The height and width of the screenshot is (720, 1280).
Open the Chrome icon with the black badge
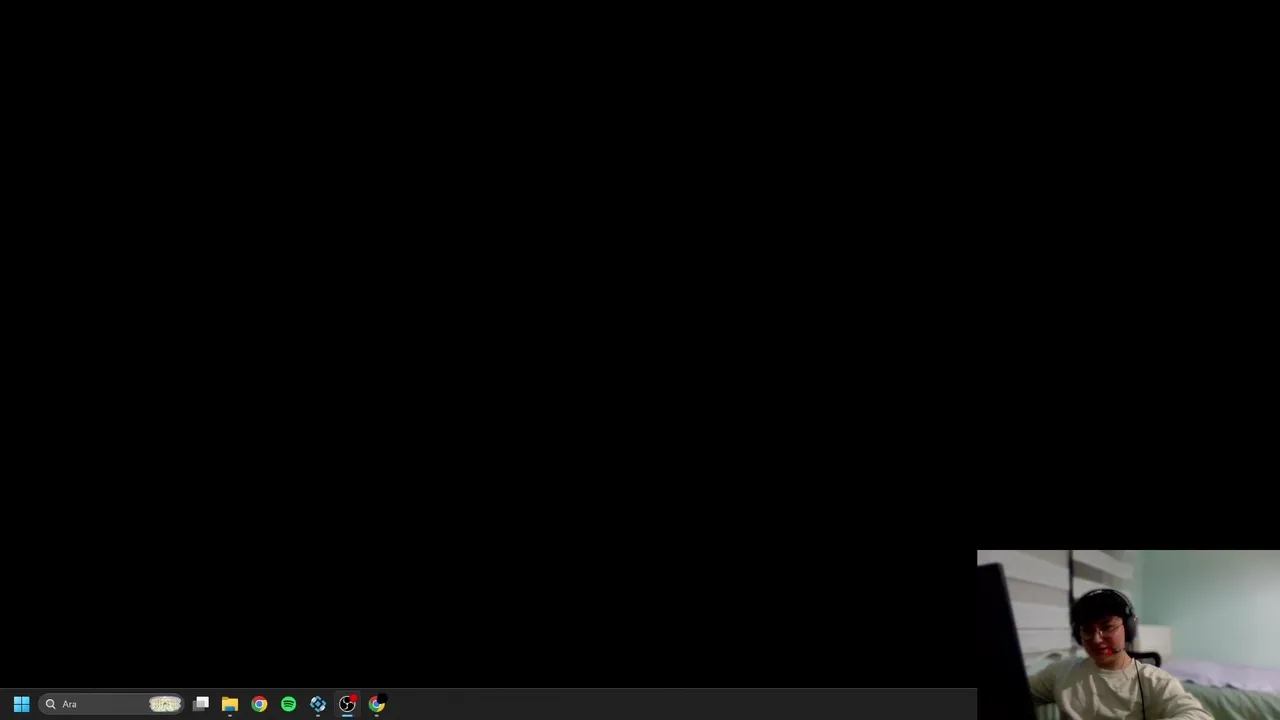376,704
